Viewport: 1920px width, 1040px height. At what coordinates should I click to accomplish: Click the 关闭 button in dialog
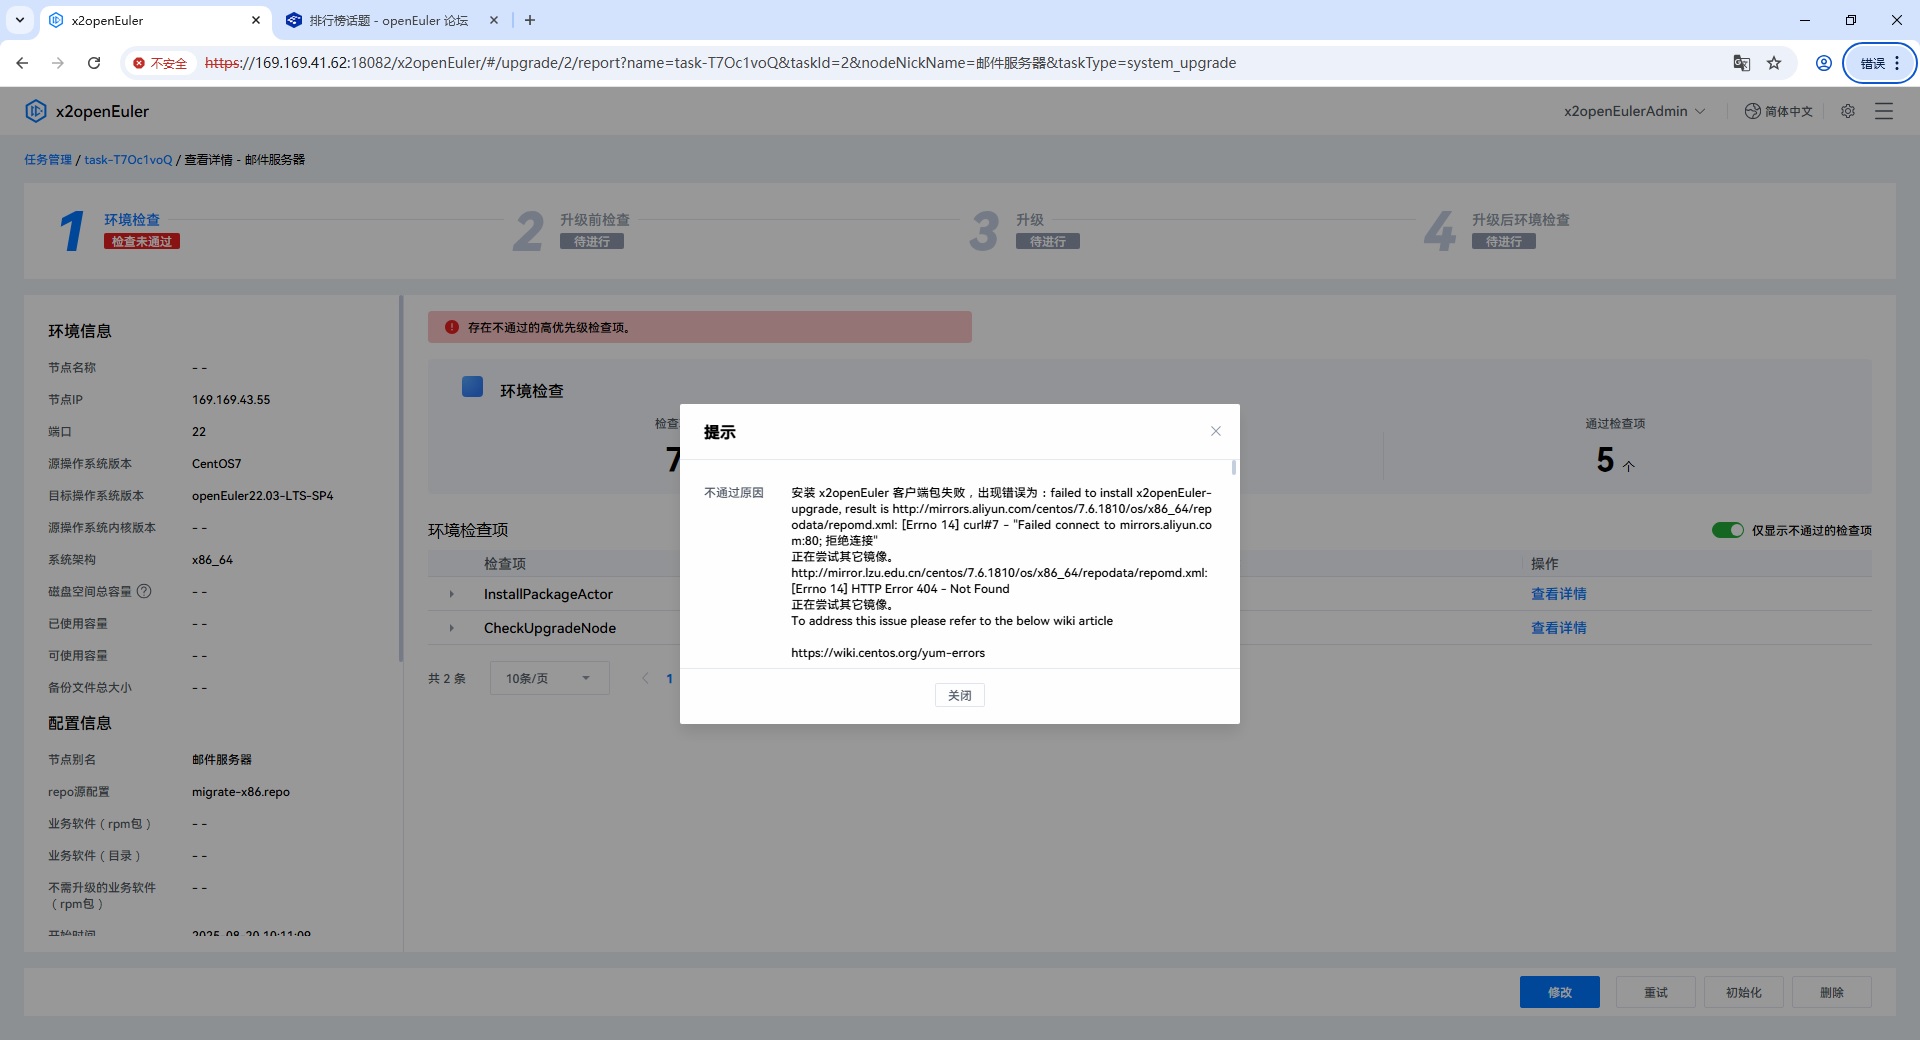coord(959,695)
